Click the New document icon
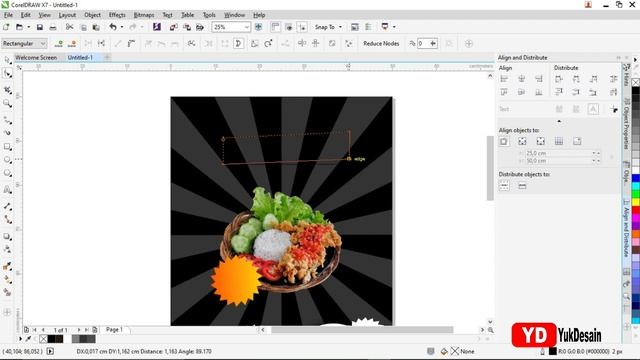This screenshot has height=360, width=640. pos(6,27)
